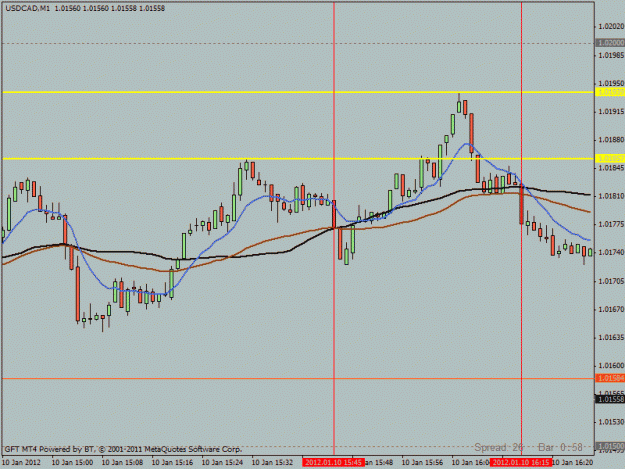Click the 10 Jan 15:56 time label
The height and width of the screenshot is (469, 625).
pyautogui.click(x=422, y=462)
